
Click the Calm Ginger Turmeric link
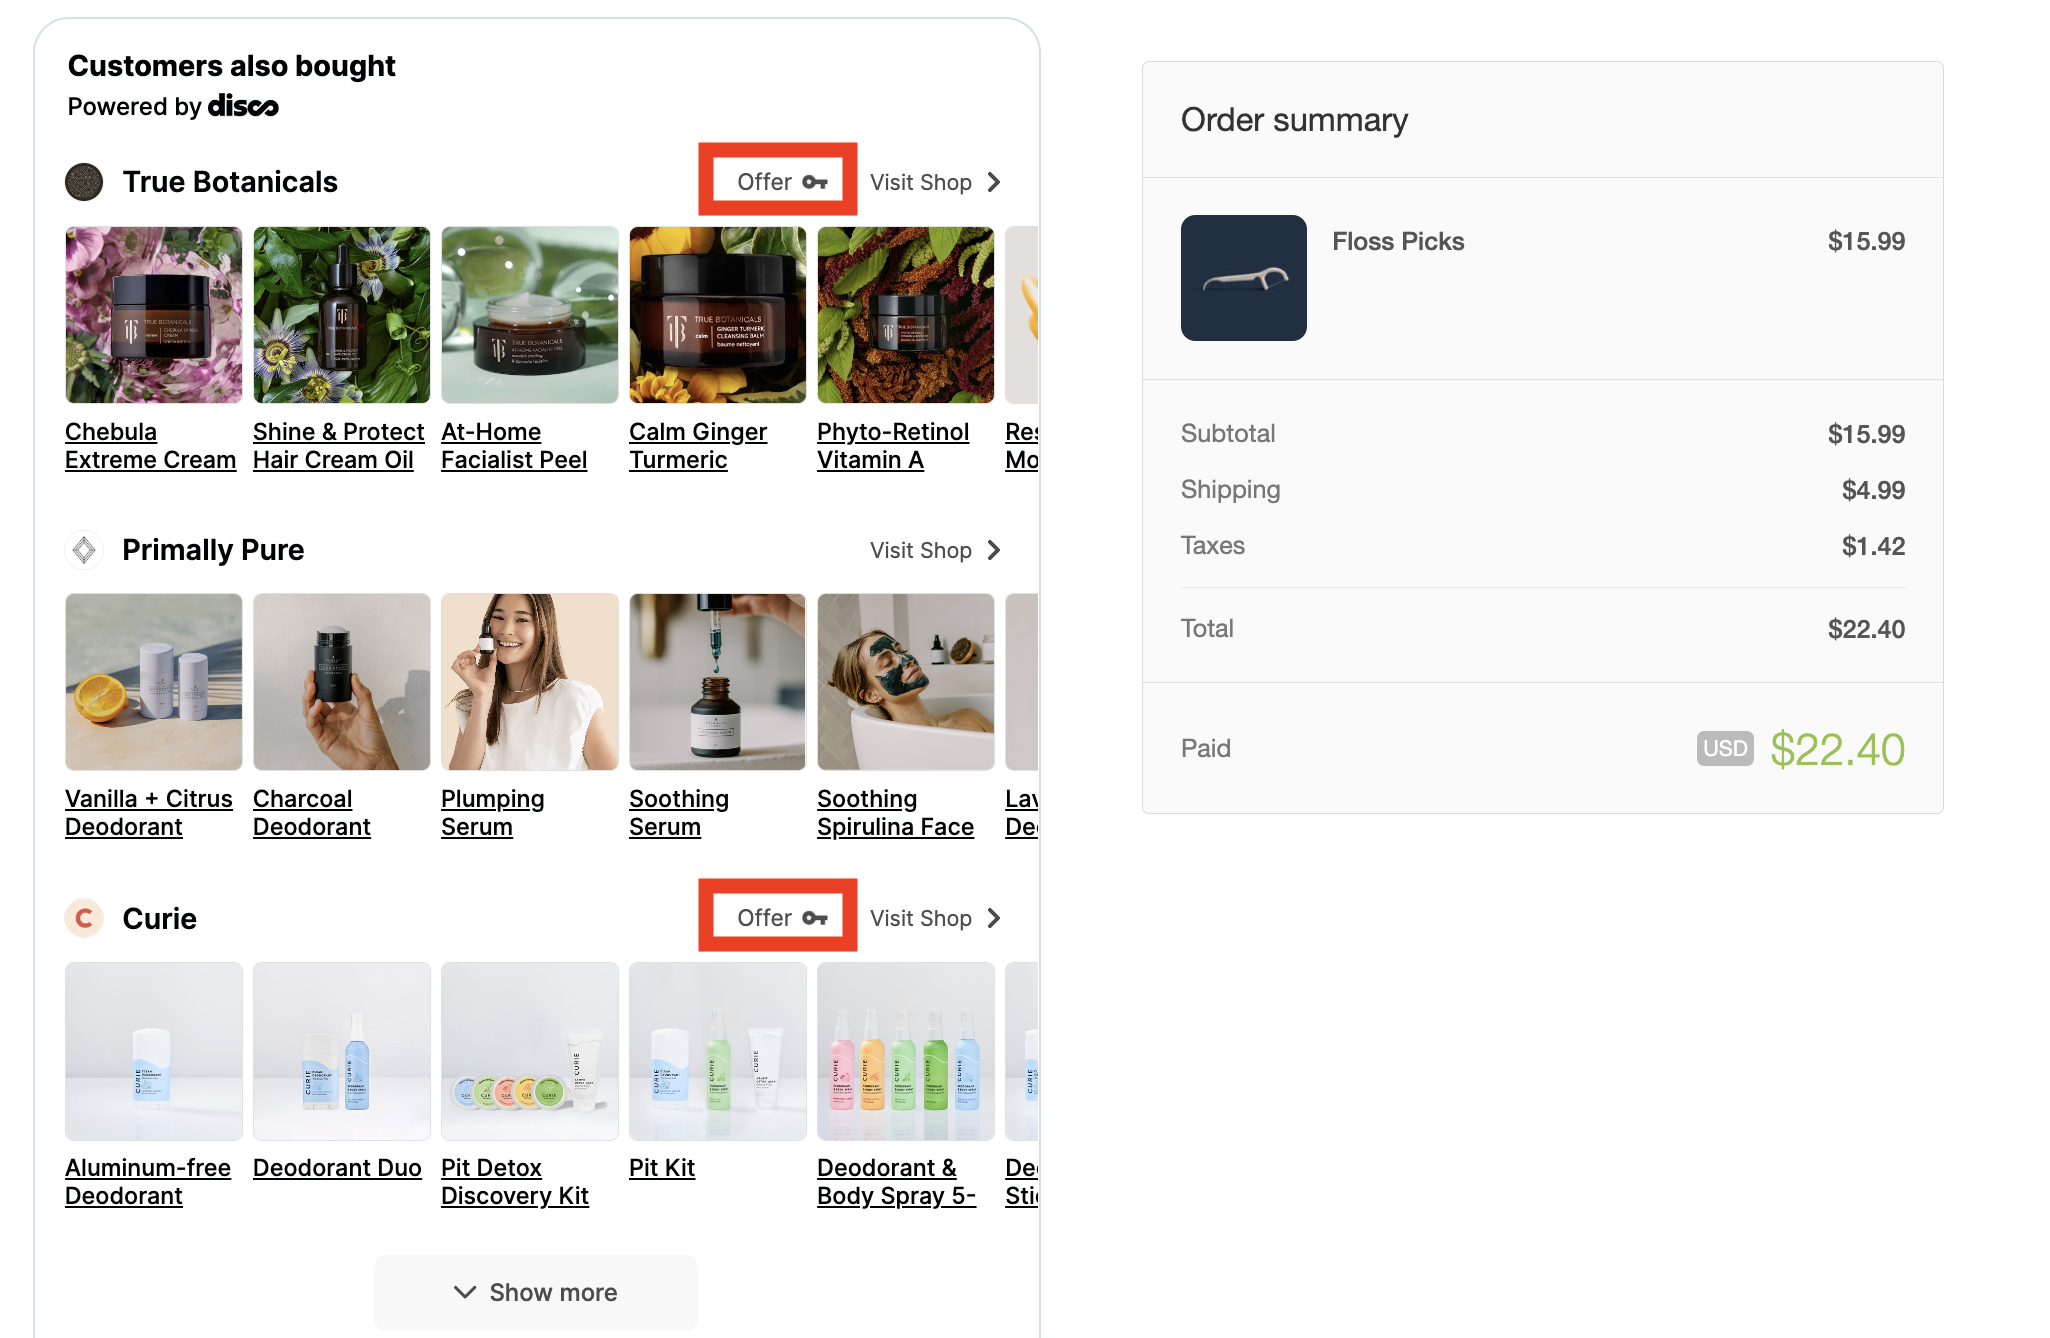click(698, 446)
